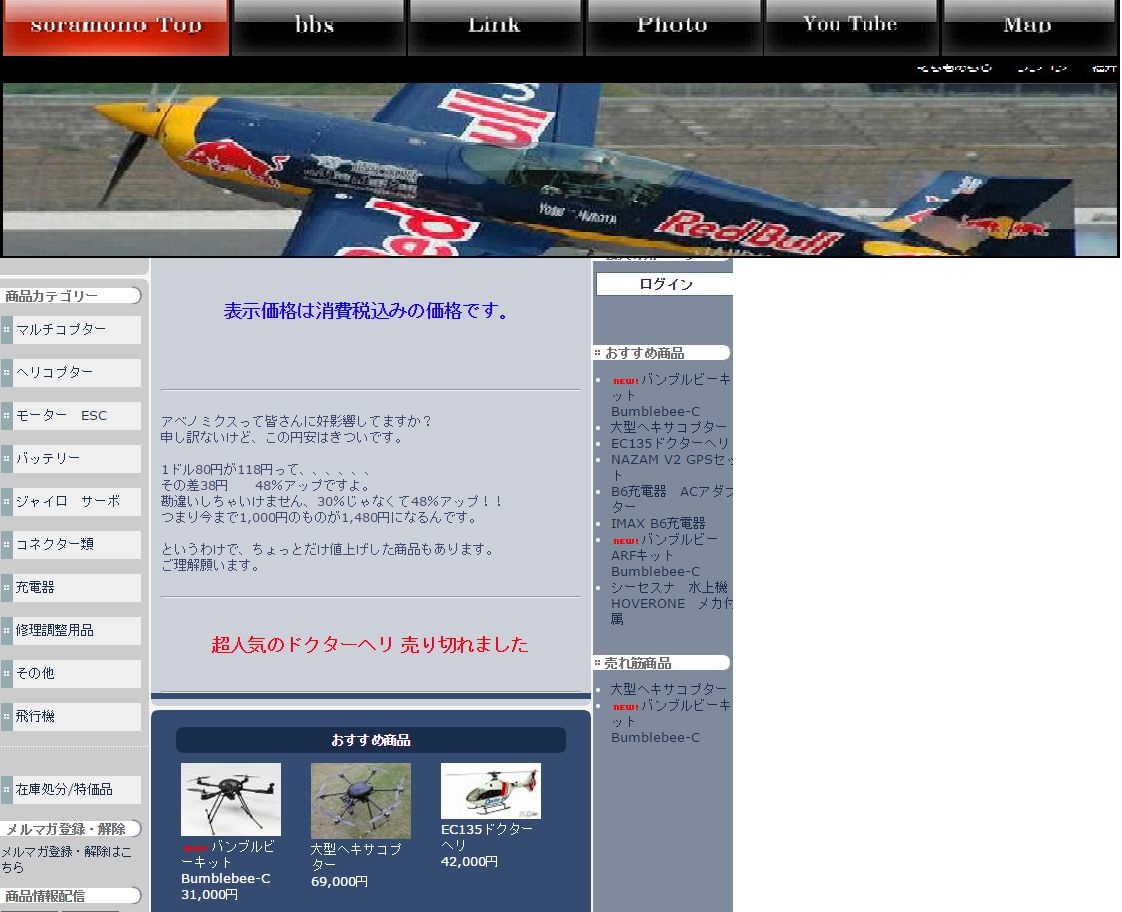
Task: Open バンブルビーキット Bumblebee-C 31,000円 product title
Action: (228, 863)
